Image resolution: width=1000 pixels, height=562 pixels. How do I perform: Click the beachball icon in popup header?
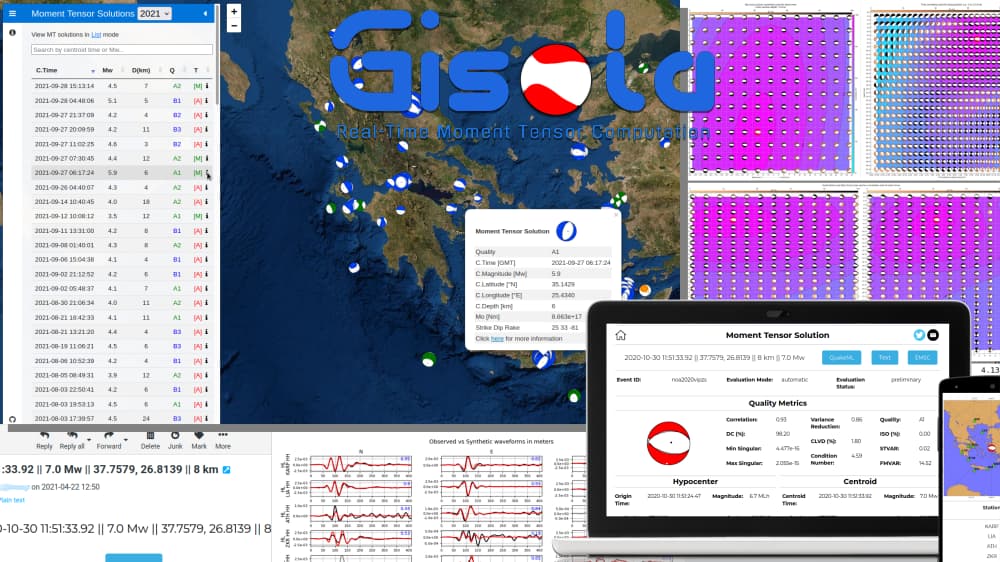[566, 231]
